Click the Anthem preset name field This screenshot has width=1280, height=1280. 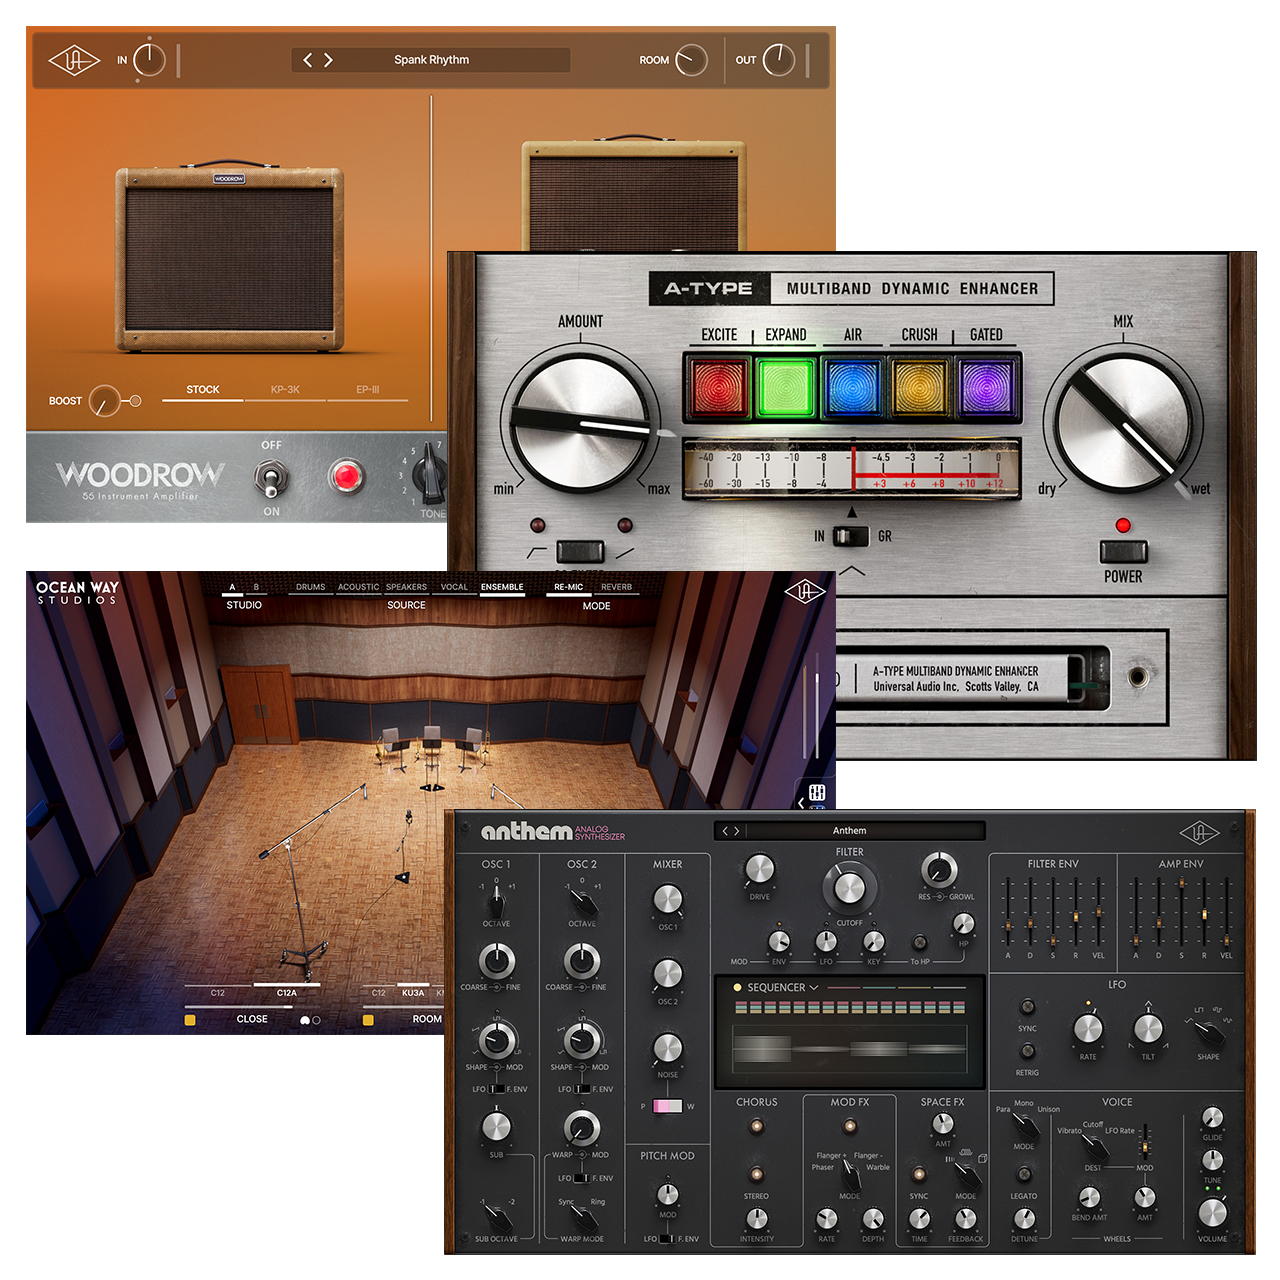point(850,830)
